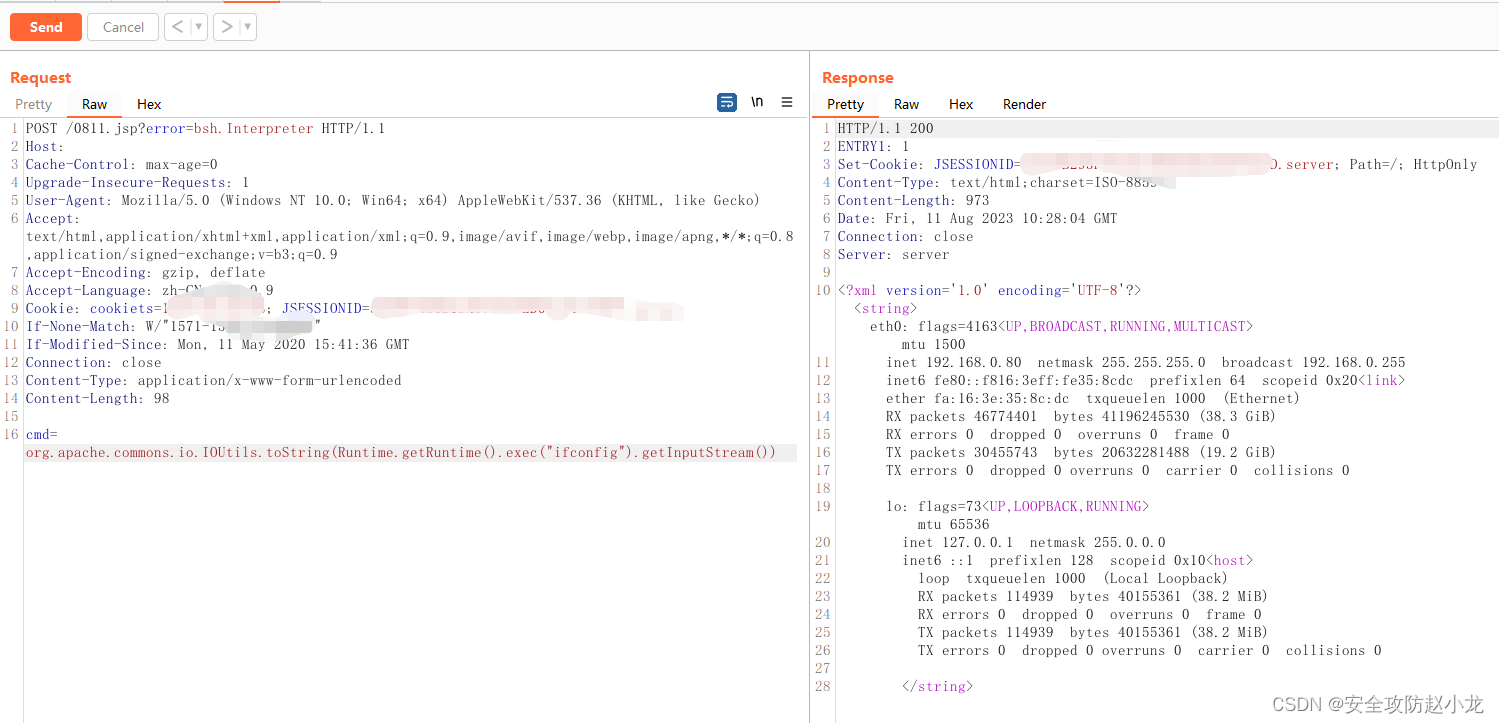Click the Content-Length: 98 header

pos(97,398)
